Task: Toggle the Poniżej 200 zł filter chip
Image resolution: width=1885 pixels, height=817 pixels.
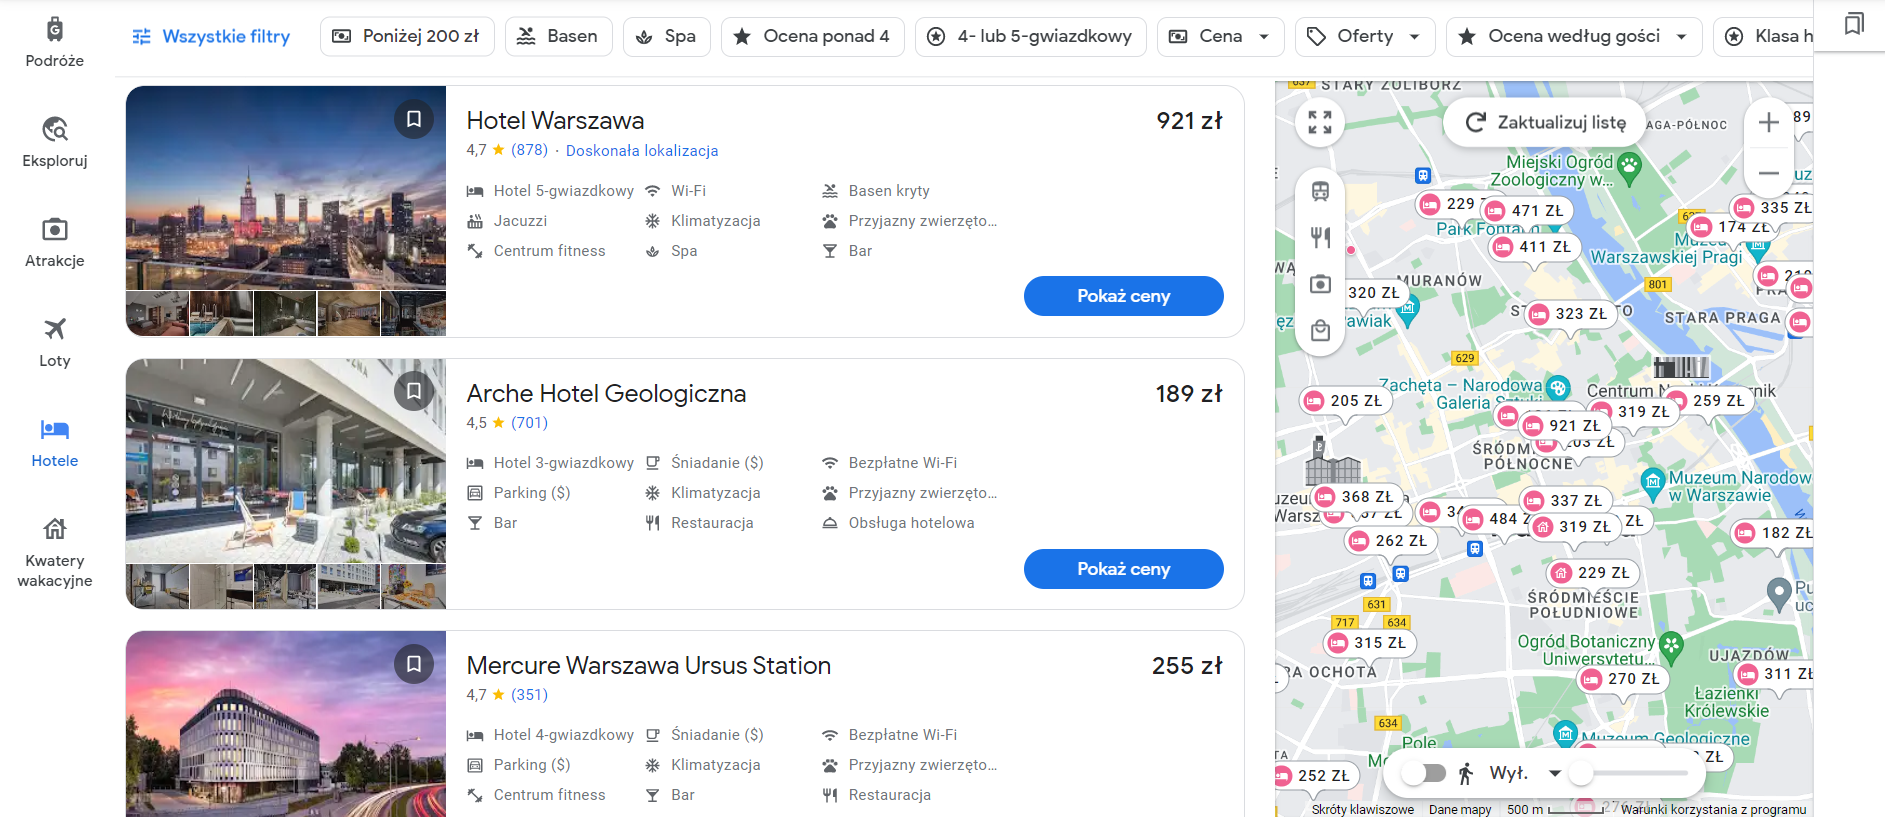Action: (407, 36)
